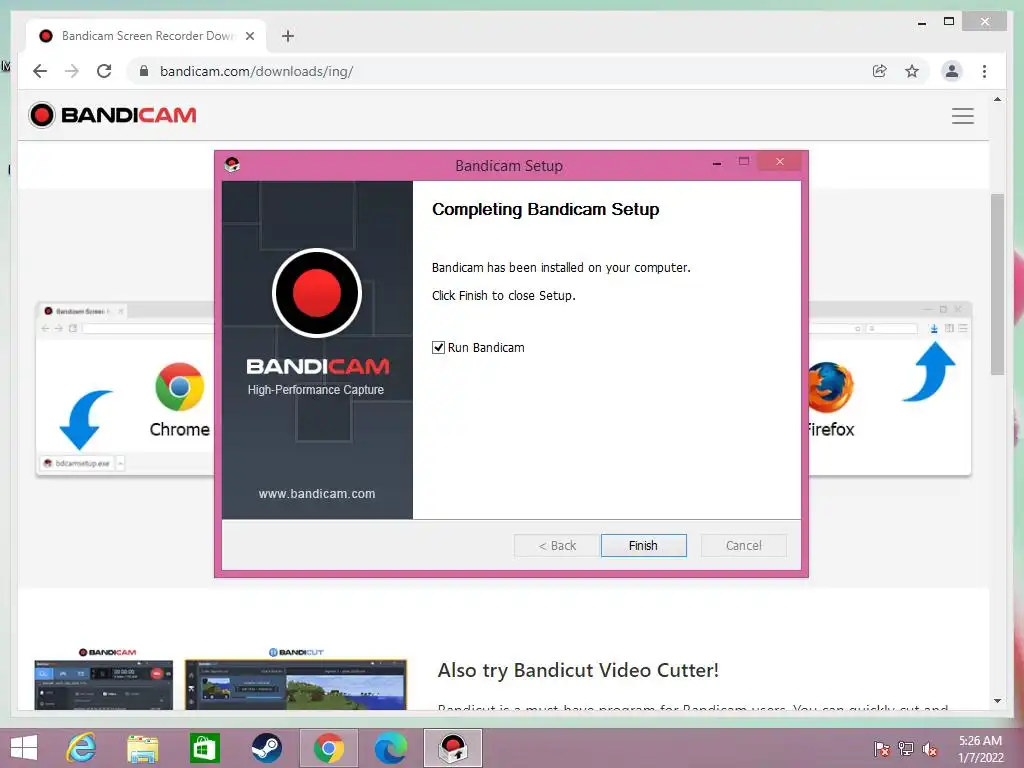This screenshot has width=1024, height=768.
Task: Open a new Chrome tab
Action: pos(287,36)
